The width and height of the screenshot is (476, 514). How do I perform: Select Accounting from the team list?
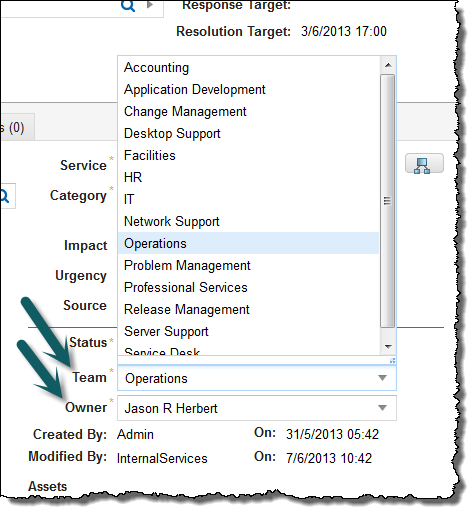click(248, 67)
